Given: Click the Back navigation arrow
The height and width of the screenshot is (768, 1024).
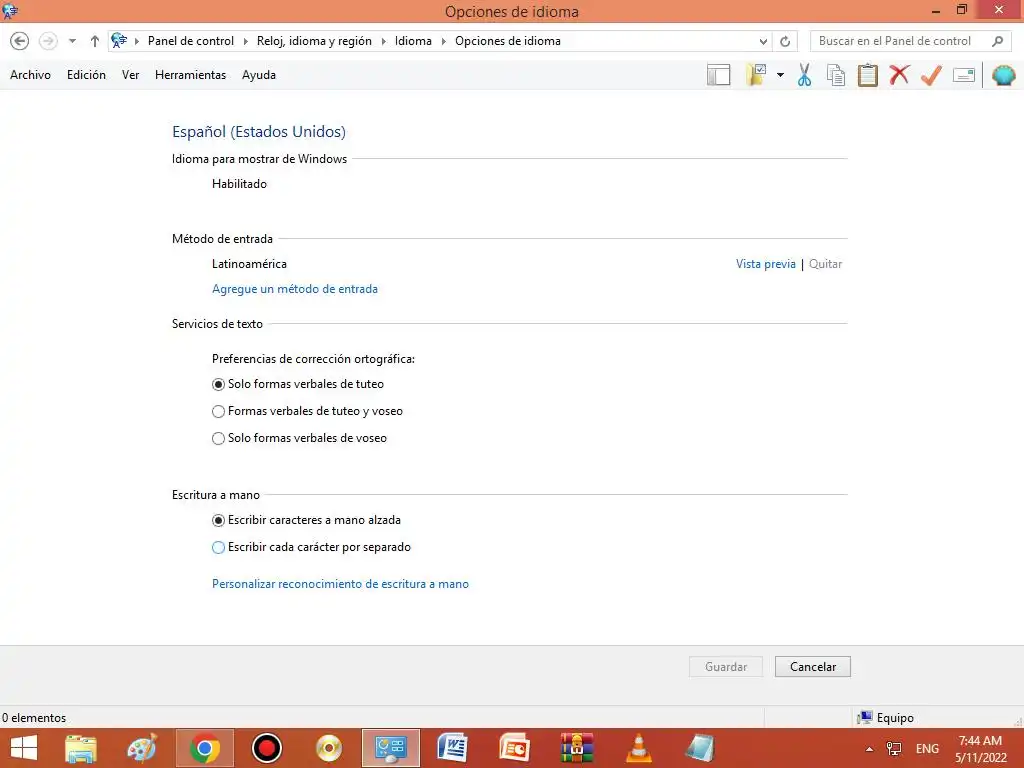Looking at the screenshot, I should [20, 41].
